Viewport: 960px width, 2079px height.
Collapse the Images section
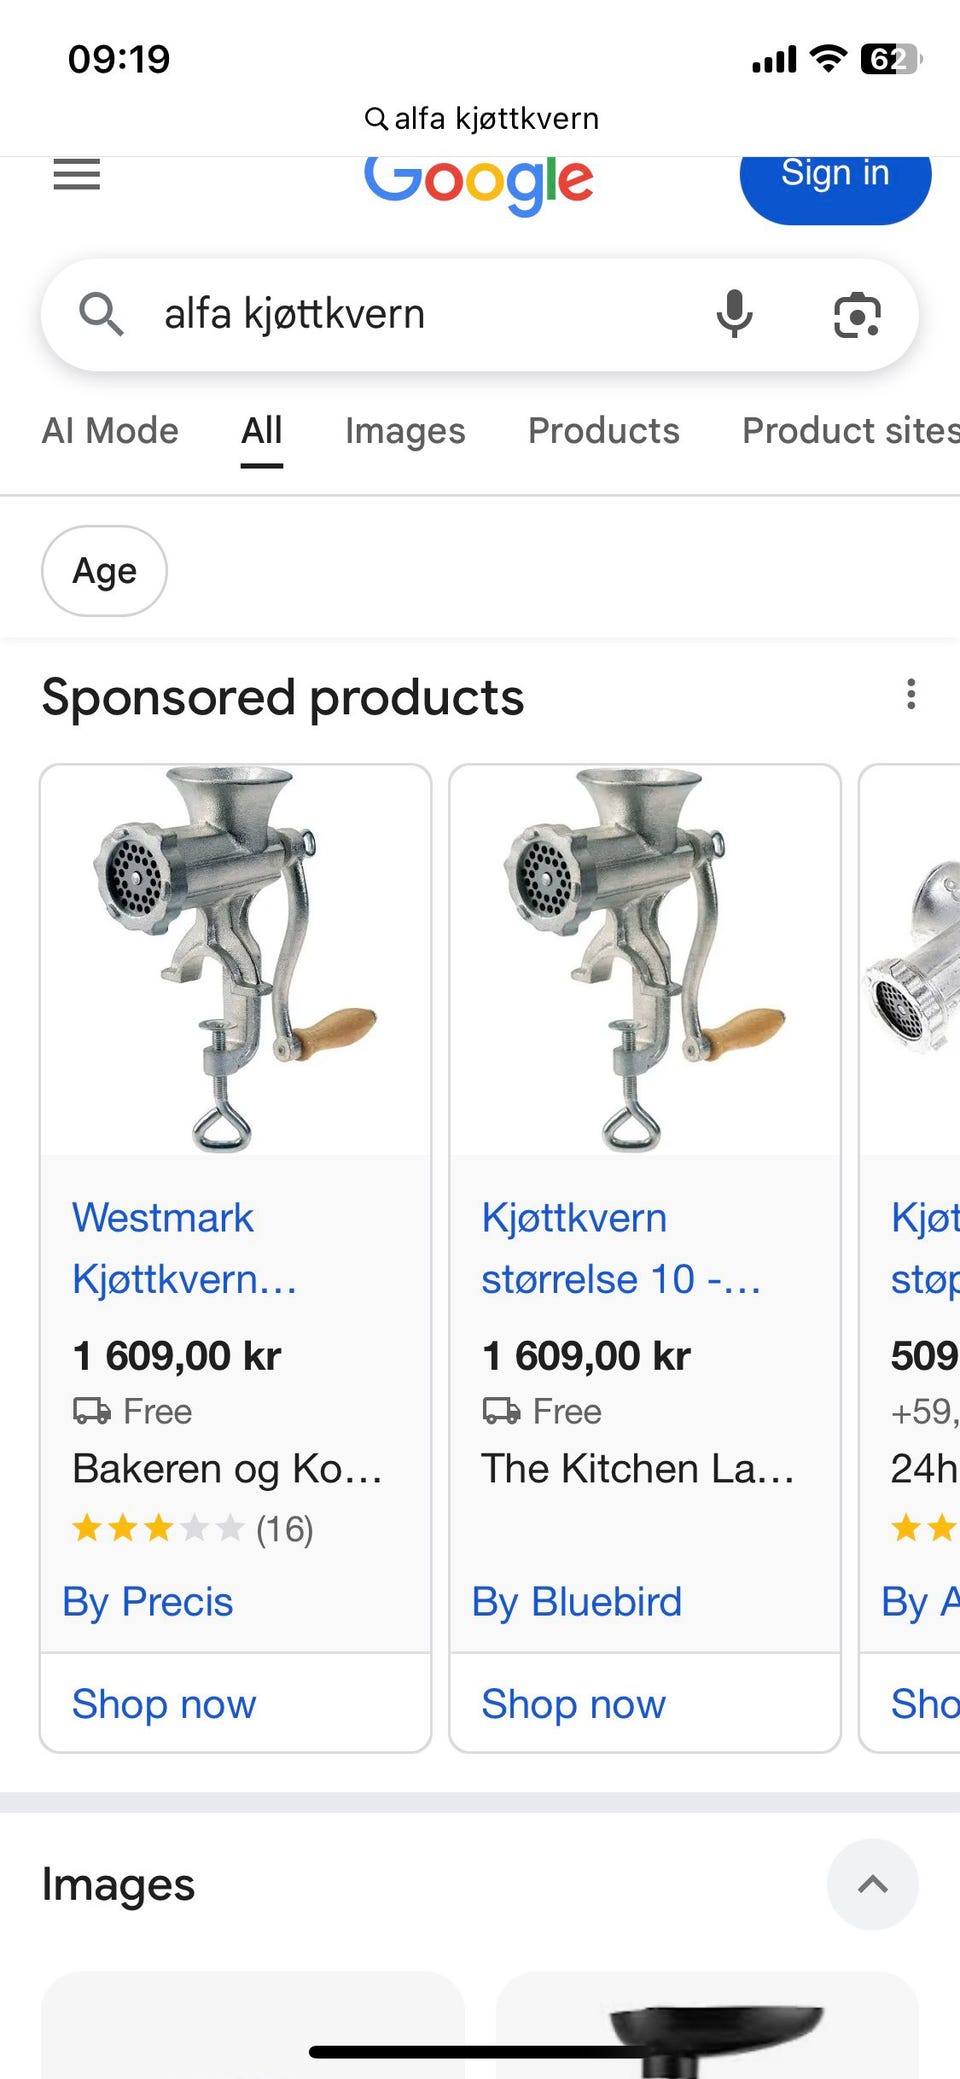(x=872, y=1884)
